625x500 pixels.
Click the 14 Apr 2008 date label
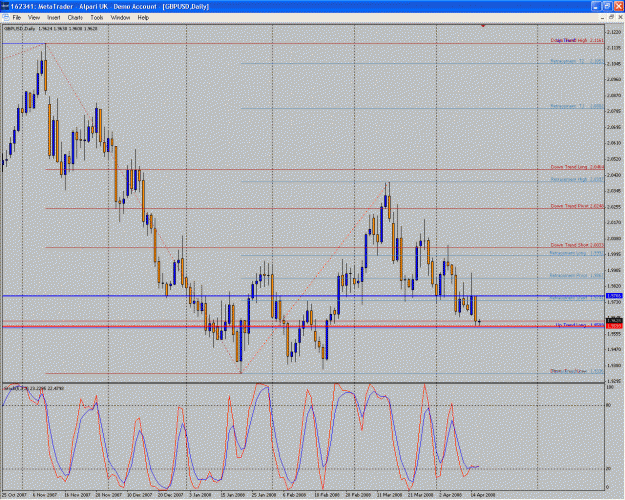tap(482, 494)
